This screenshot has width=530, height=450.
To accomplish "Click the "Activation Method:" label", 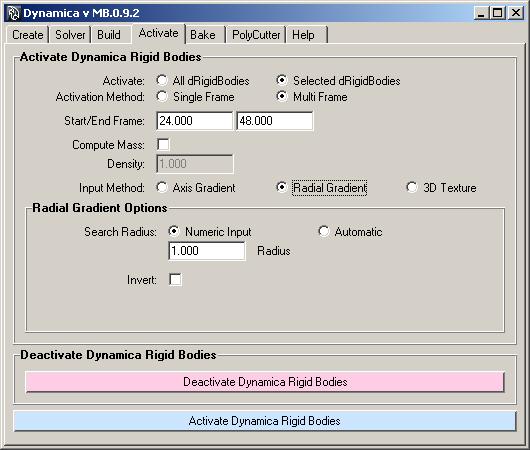I will (x=100, y=97).
